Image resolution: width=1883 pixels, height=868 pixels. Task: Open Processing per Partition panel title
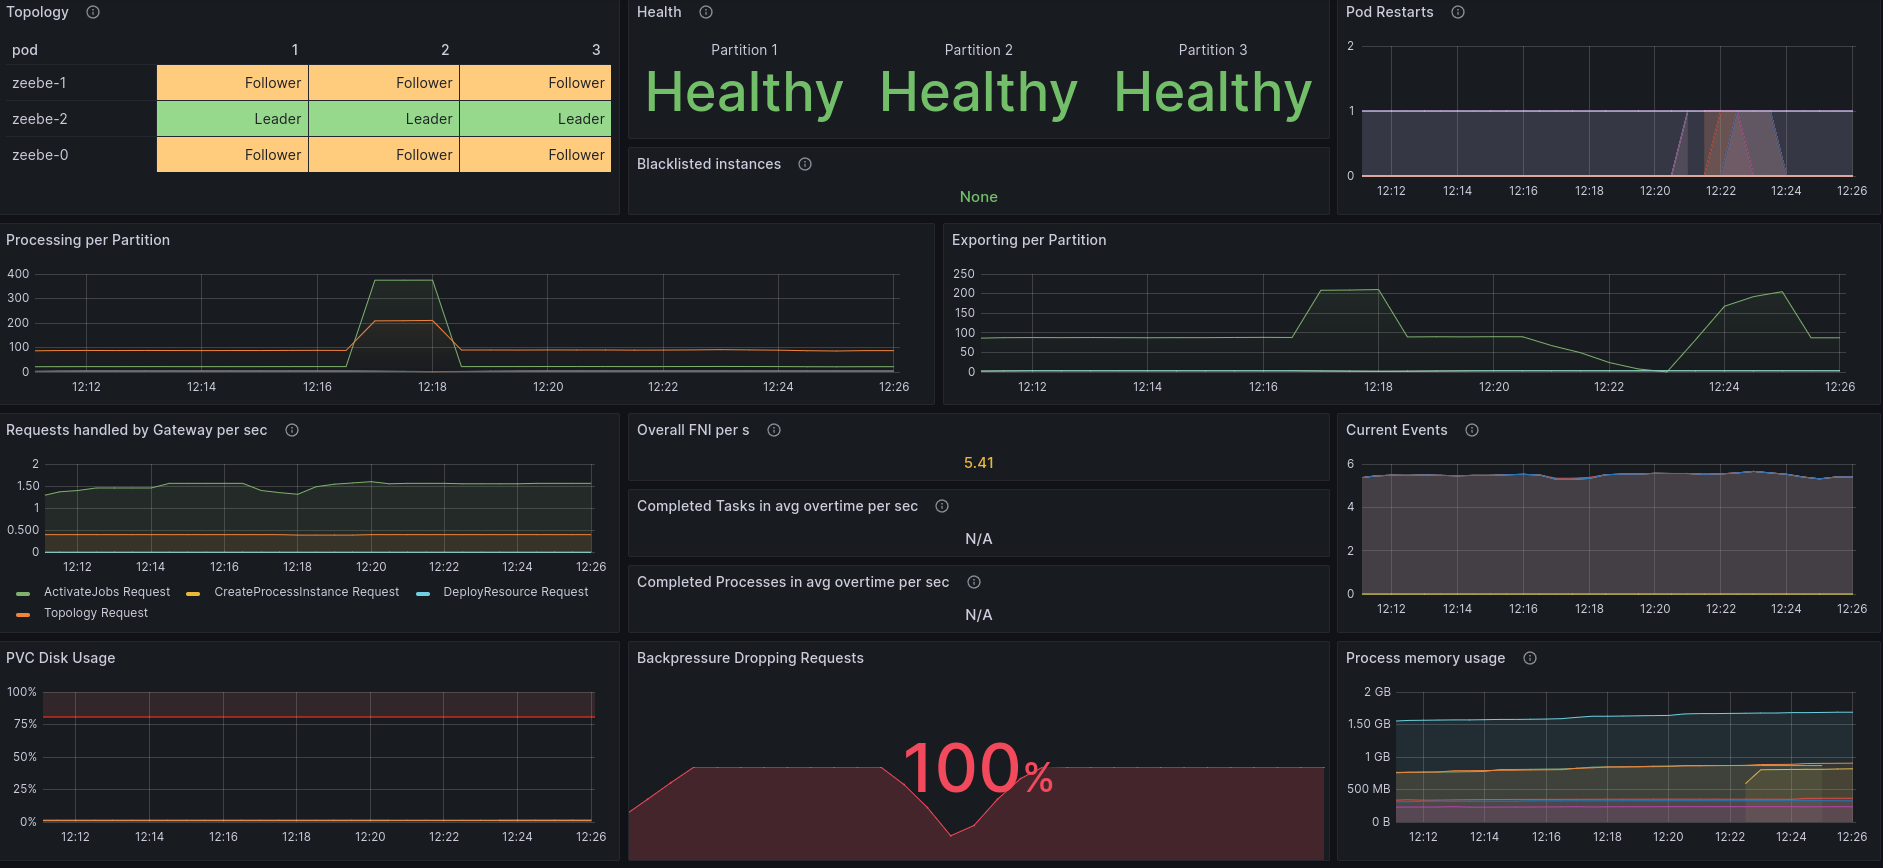pyautogui.click(x=88, y=240)
